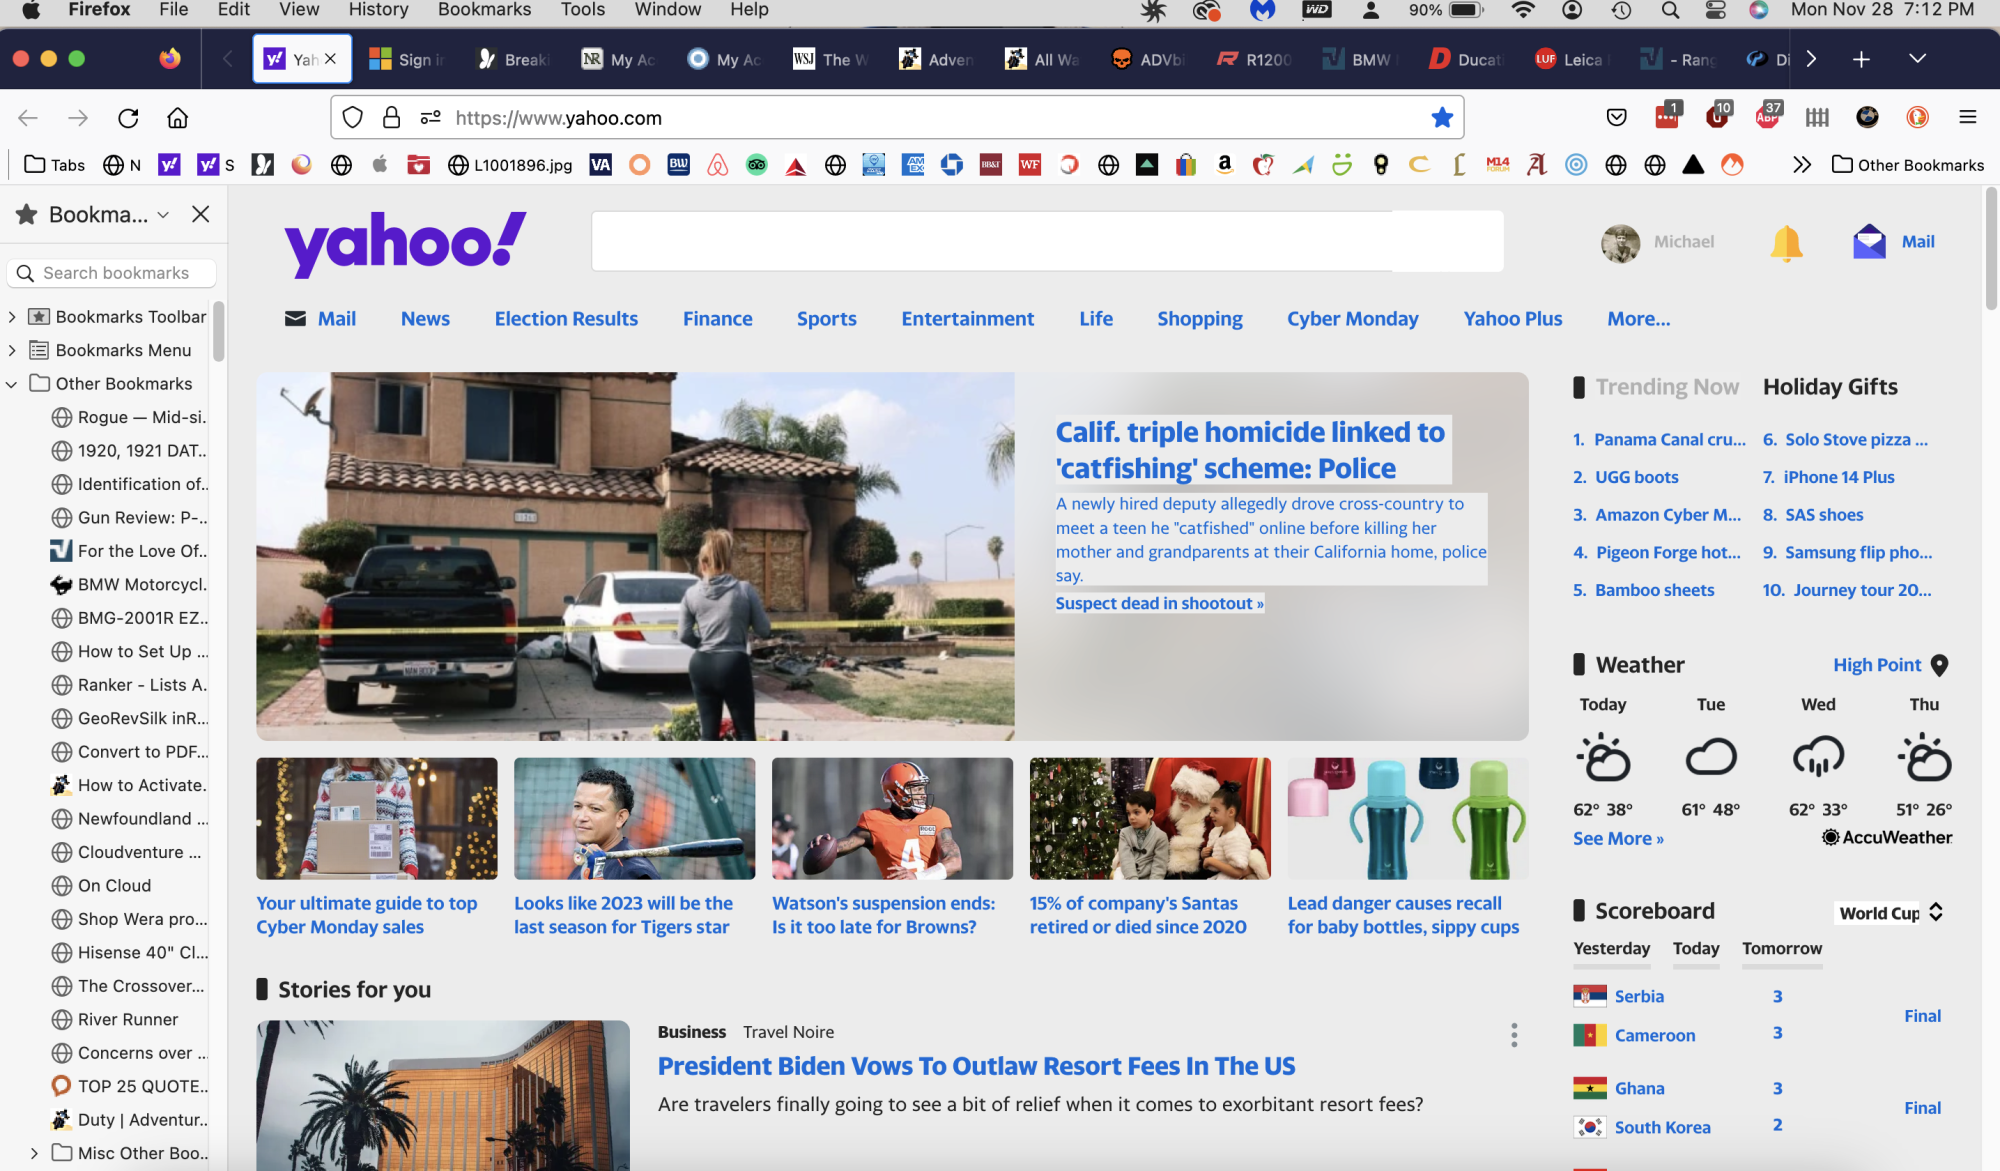Open the Amazon bookmark in bookmarks toolbar
Screen dimensions: 2000x1171
pyautogui.click(x=1224, y=165)
